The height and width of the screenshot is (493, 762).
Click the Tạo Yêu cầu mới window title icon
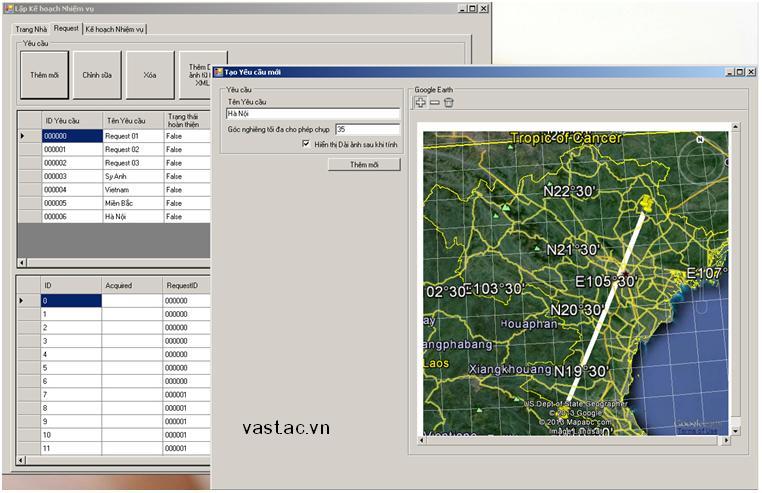219,72
